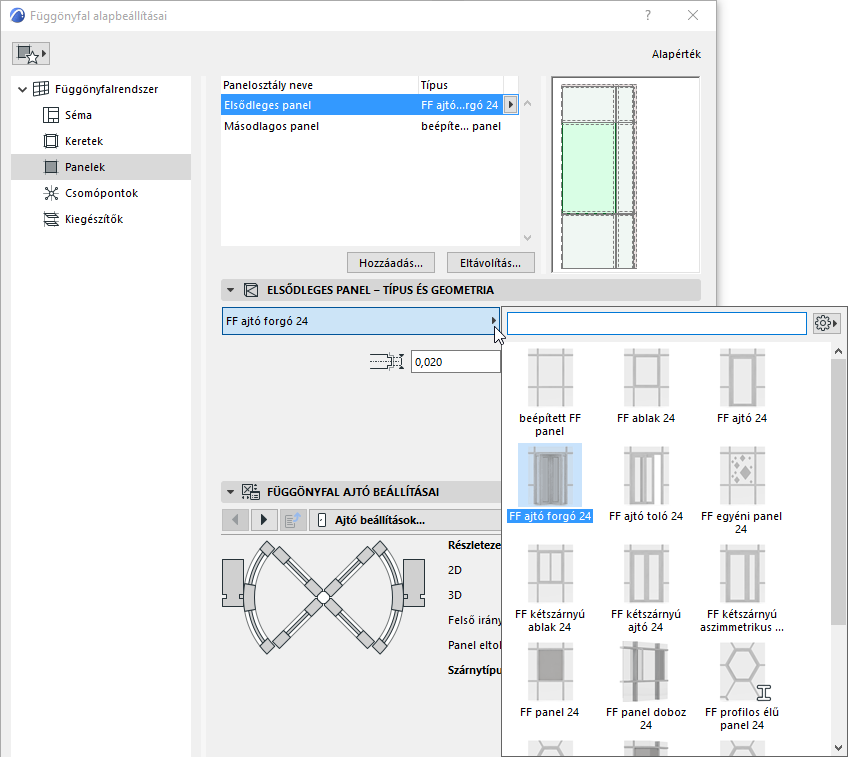Select Függönyfalrendszer in the tree
Image resolution: width=848 pixels, height=757 pixels.
(106, 89)
